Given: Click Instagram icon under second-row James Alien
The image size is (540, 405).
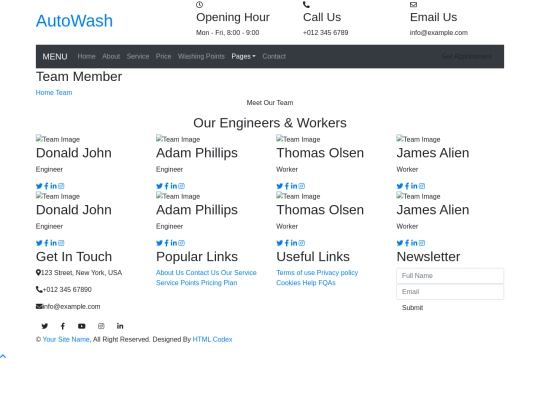Looking at the screenshot, I should tap(422, 243).
